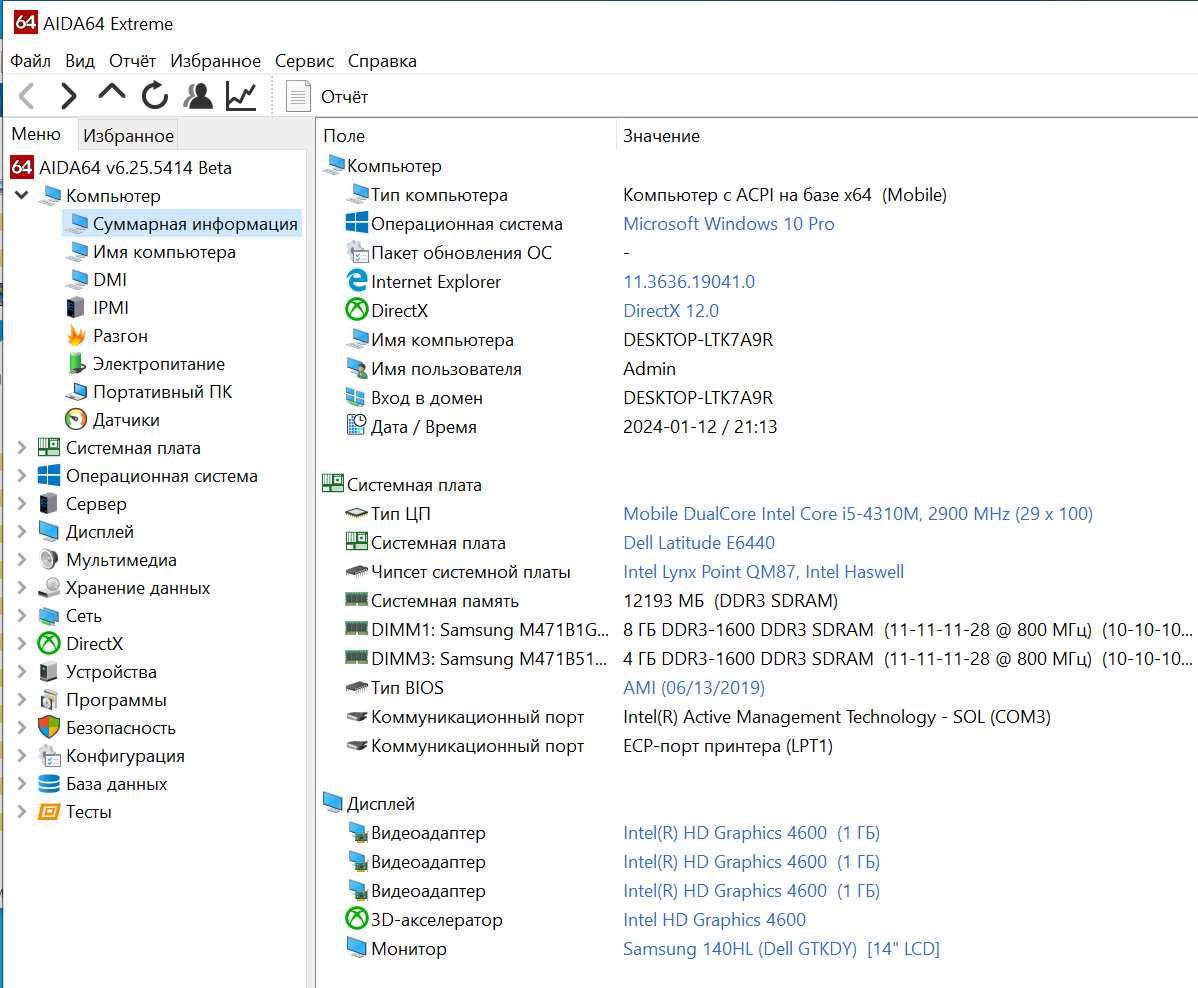The width and height of the screenshot is (1198, 988).
Task: Collapse the Компьютер tree node
Action: [x=21, y=195]
